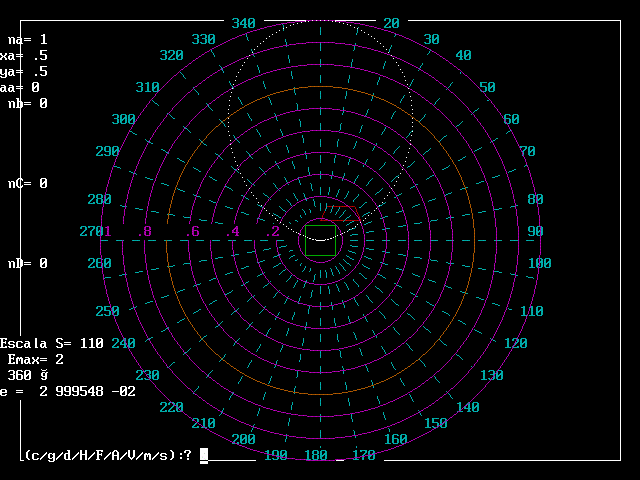Click the na= 1 parameter text
The width and height of the screenshot is (640, 480).
[x=27, y=39]
